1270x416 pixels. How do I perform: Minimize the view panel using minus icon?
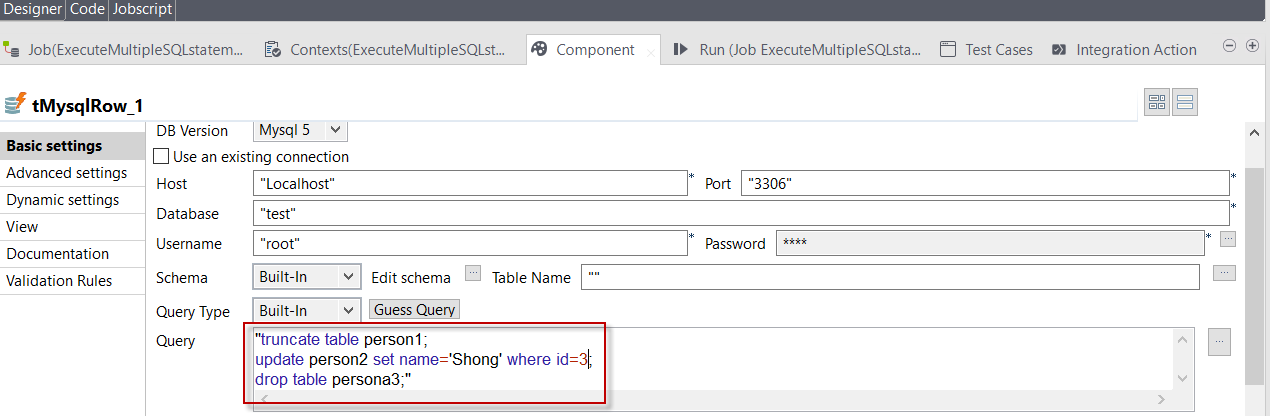pyautogui.click(x=1230, y=46)
